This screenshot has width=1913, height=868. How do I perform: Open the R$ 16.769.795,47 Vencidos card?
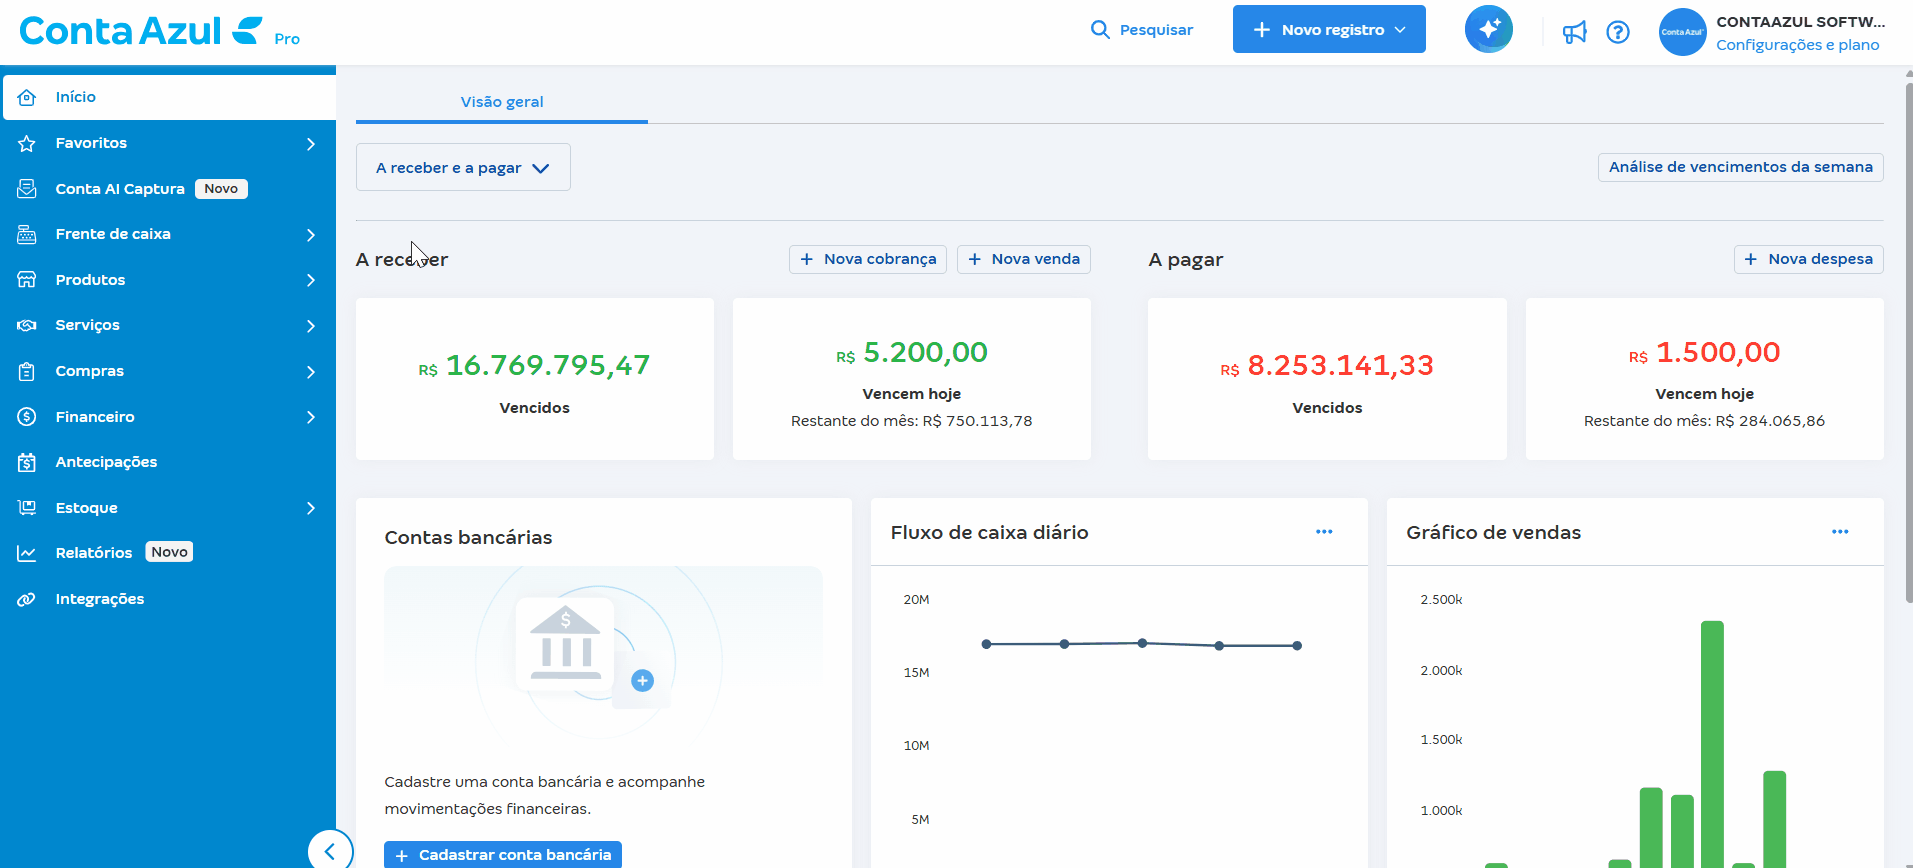click(535, 379)
